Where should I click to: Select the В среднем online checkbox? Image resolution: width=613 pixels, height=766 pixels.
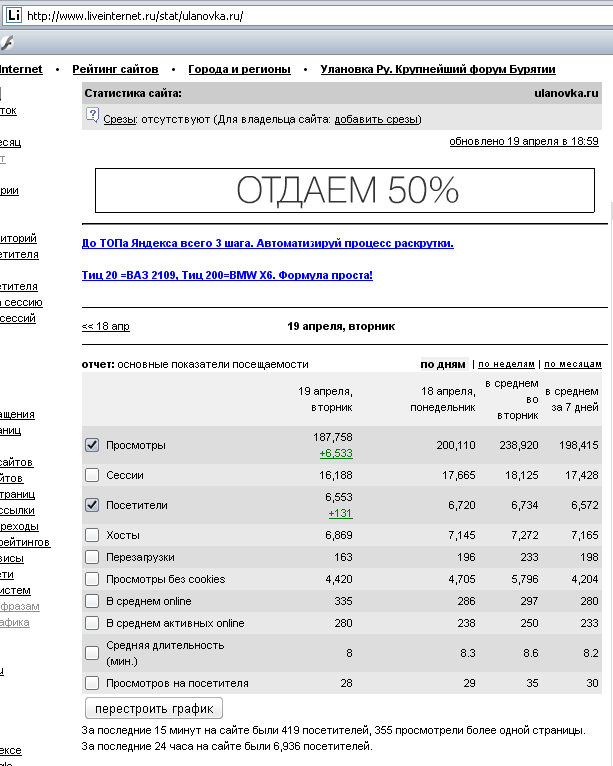[92, 601]
